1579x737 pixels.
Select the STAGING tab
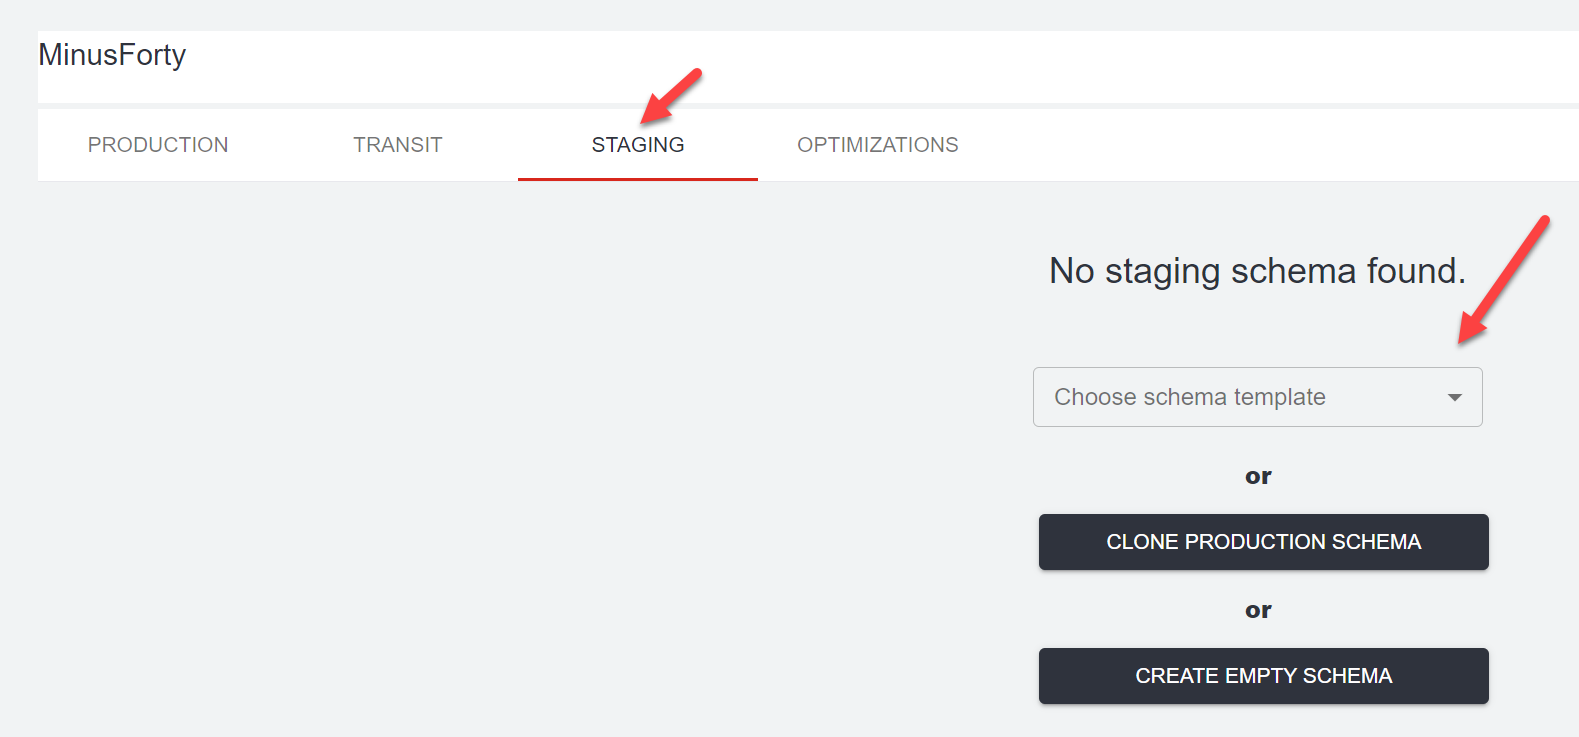tap(638, 145)
